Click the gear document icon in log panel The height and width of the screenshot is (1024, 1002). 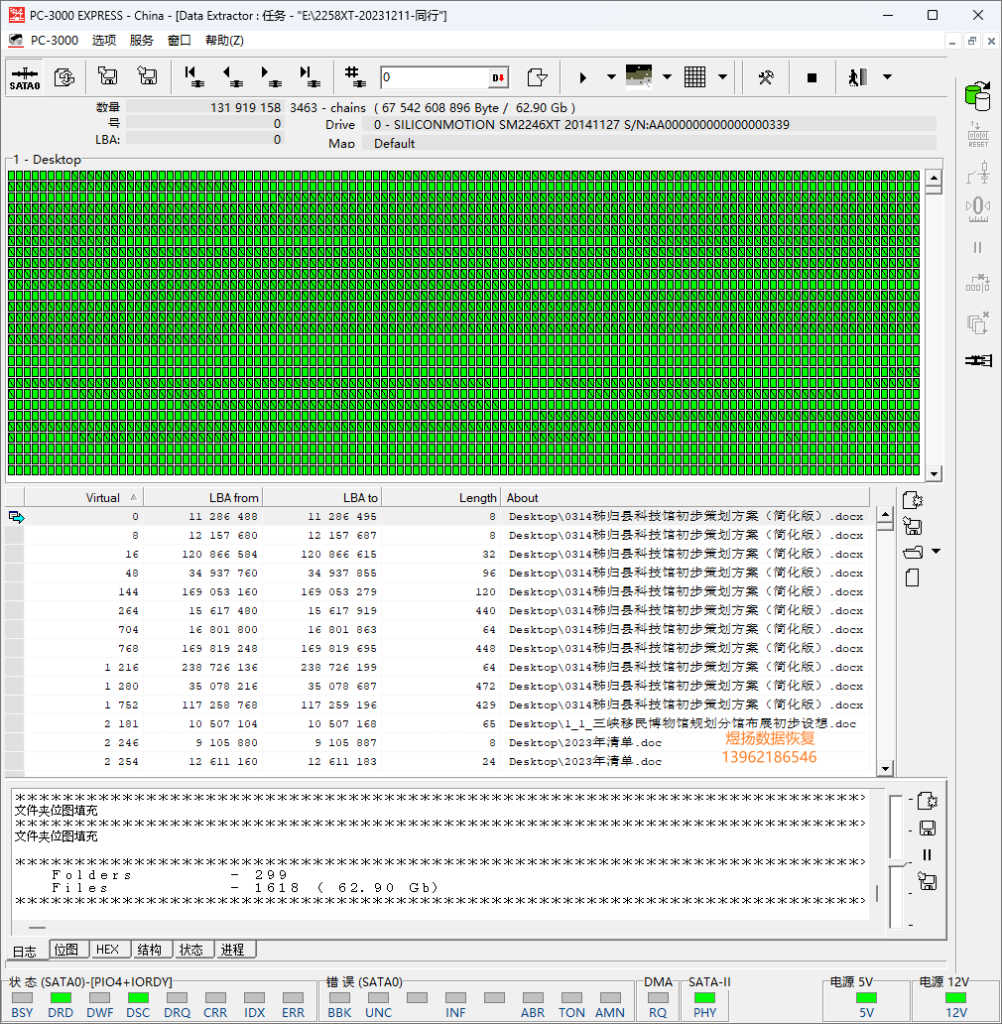click(x=927, y=801)
